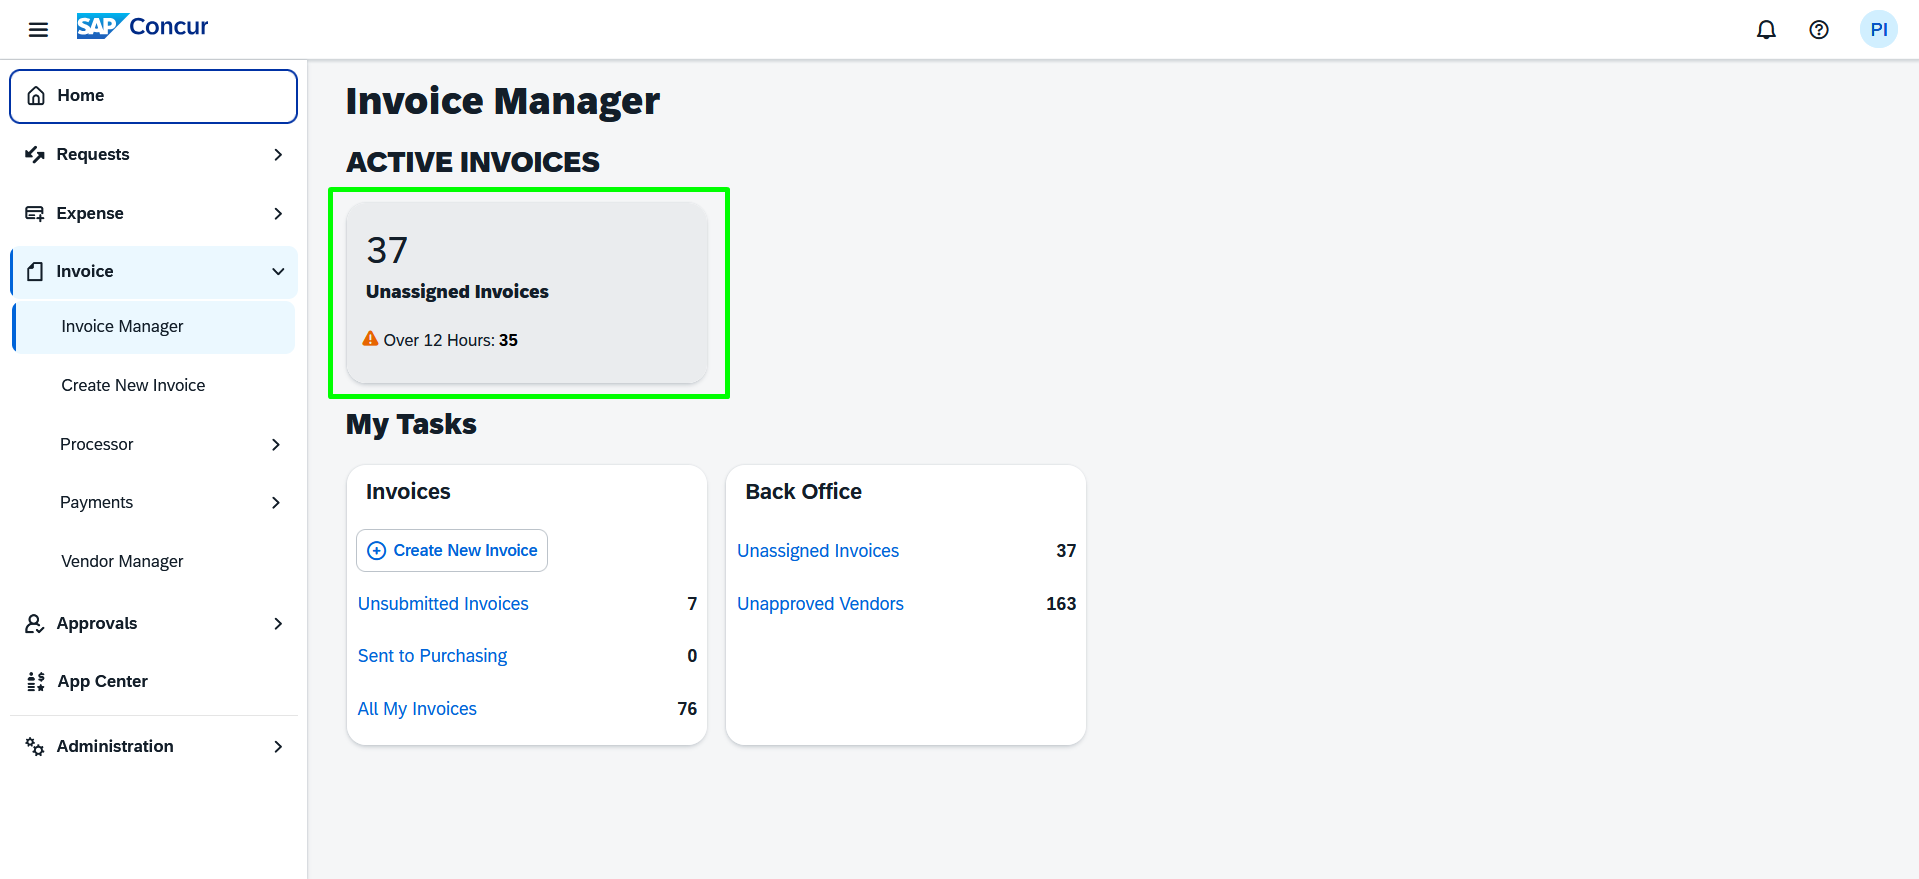Select Create New Invoice in sidebar
The image size is (1919, 879).
(133, 386)
